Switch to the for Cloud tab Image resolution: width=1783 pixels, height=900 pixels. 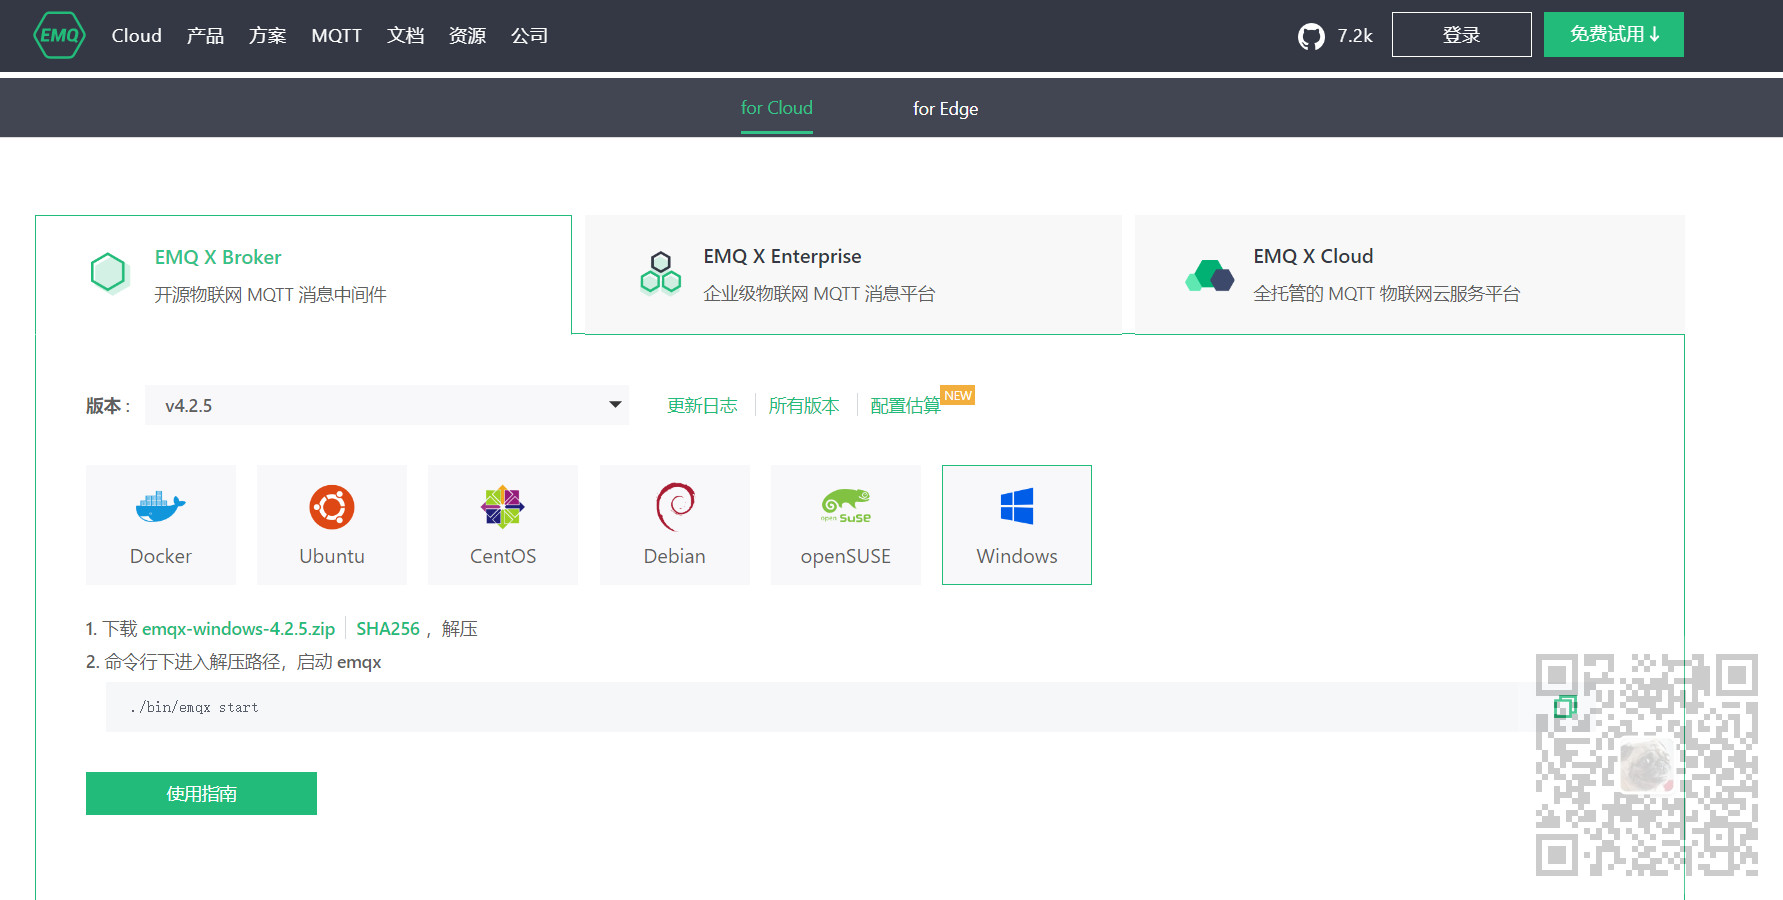tap(777, 108)
